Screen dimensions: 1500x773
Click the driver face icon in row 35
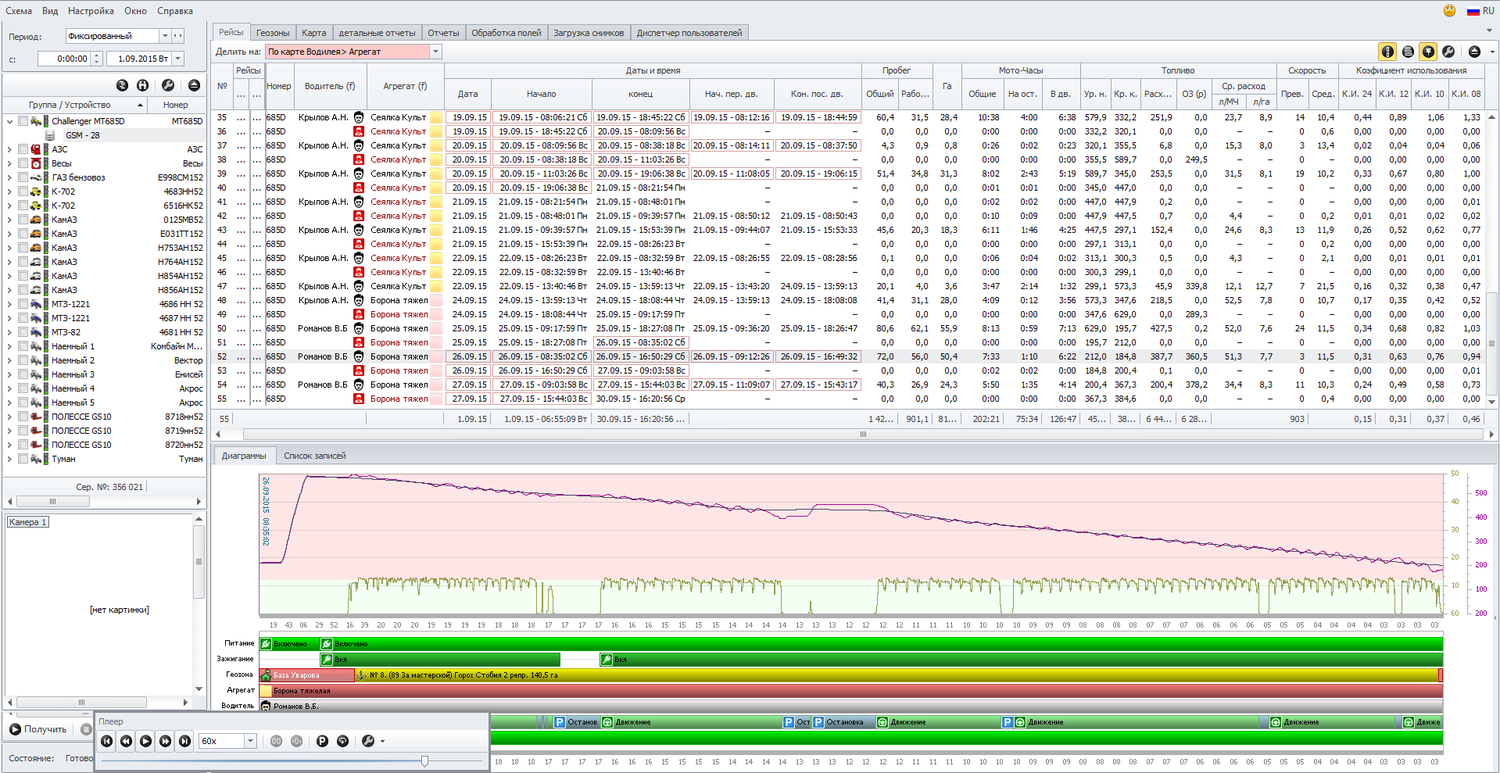point(359,117)
